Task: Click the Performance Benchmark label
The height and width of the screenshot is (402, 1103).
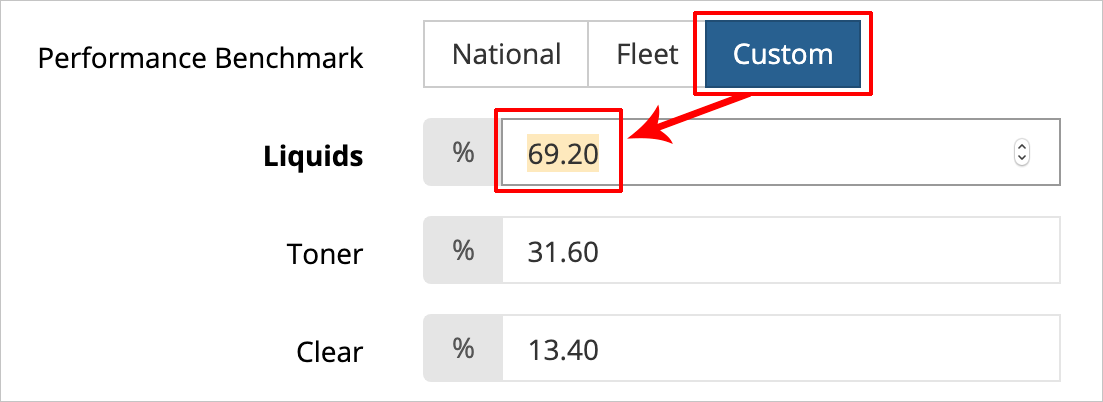Action: (200, 57)
